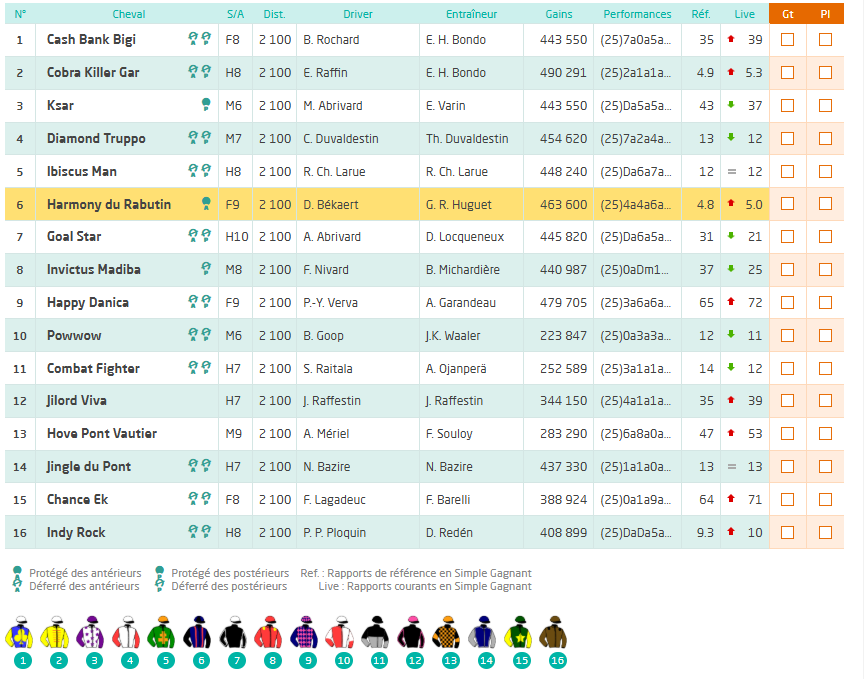Click jockey silk number 5, green with orange cross

coord(165,634)
